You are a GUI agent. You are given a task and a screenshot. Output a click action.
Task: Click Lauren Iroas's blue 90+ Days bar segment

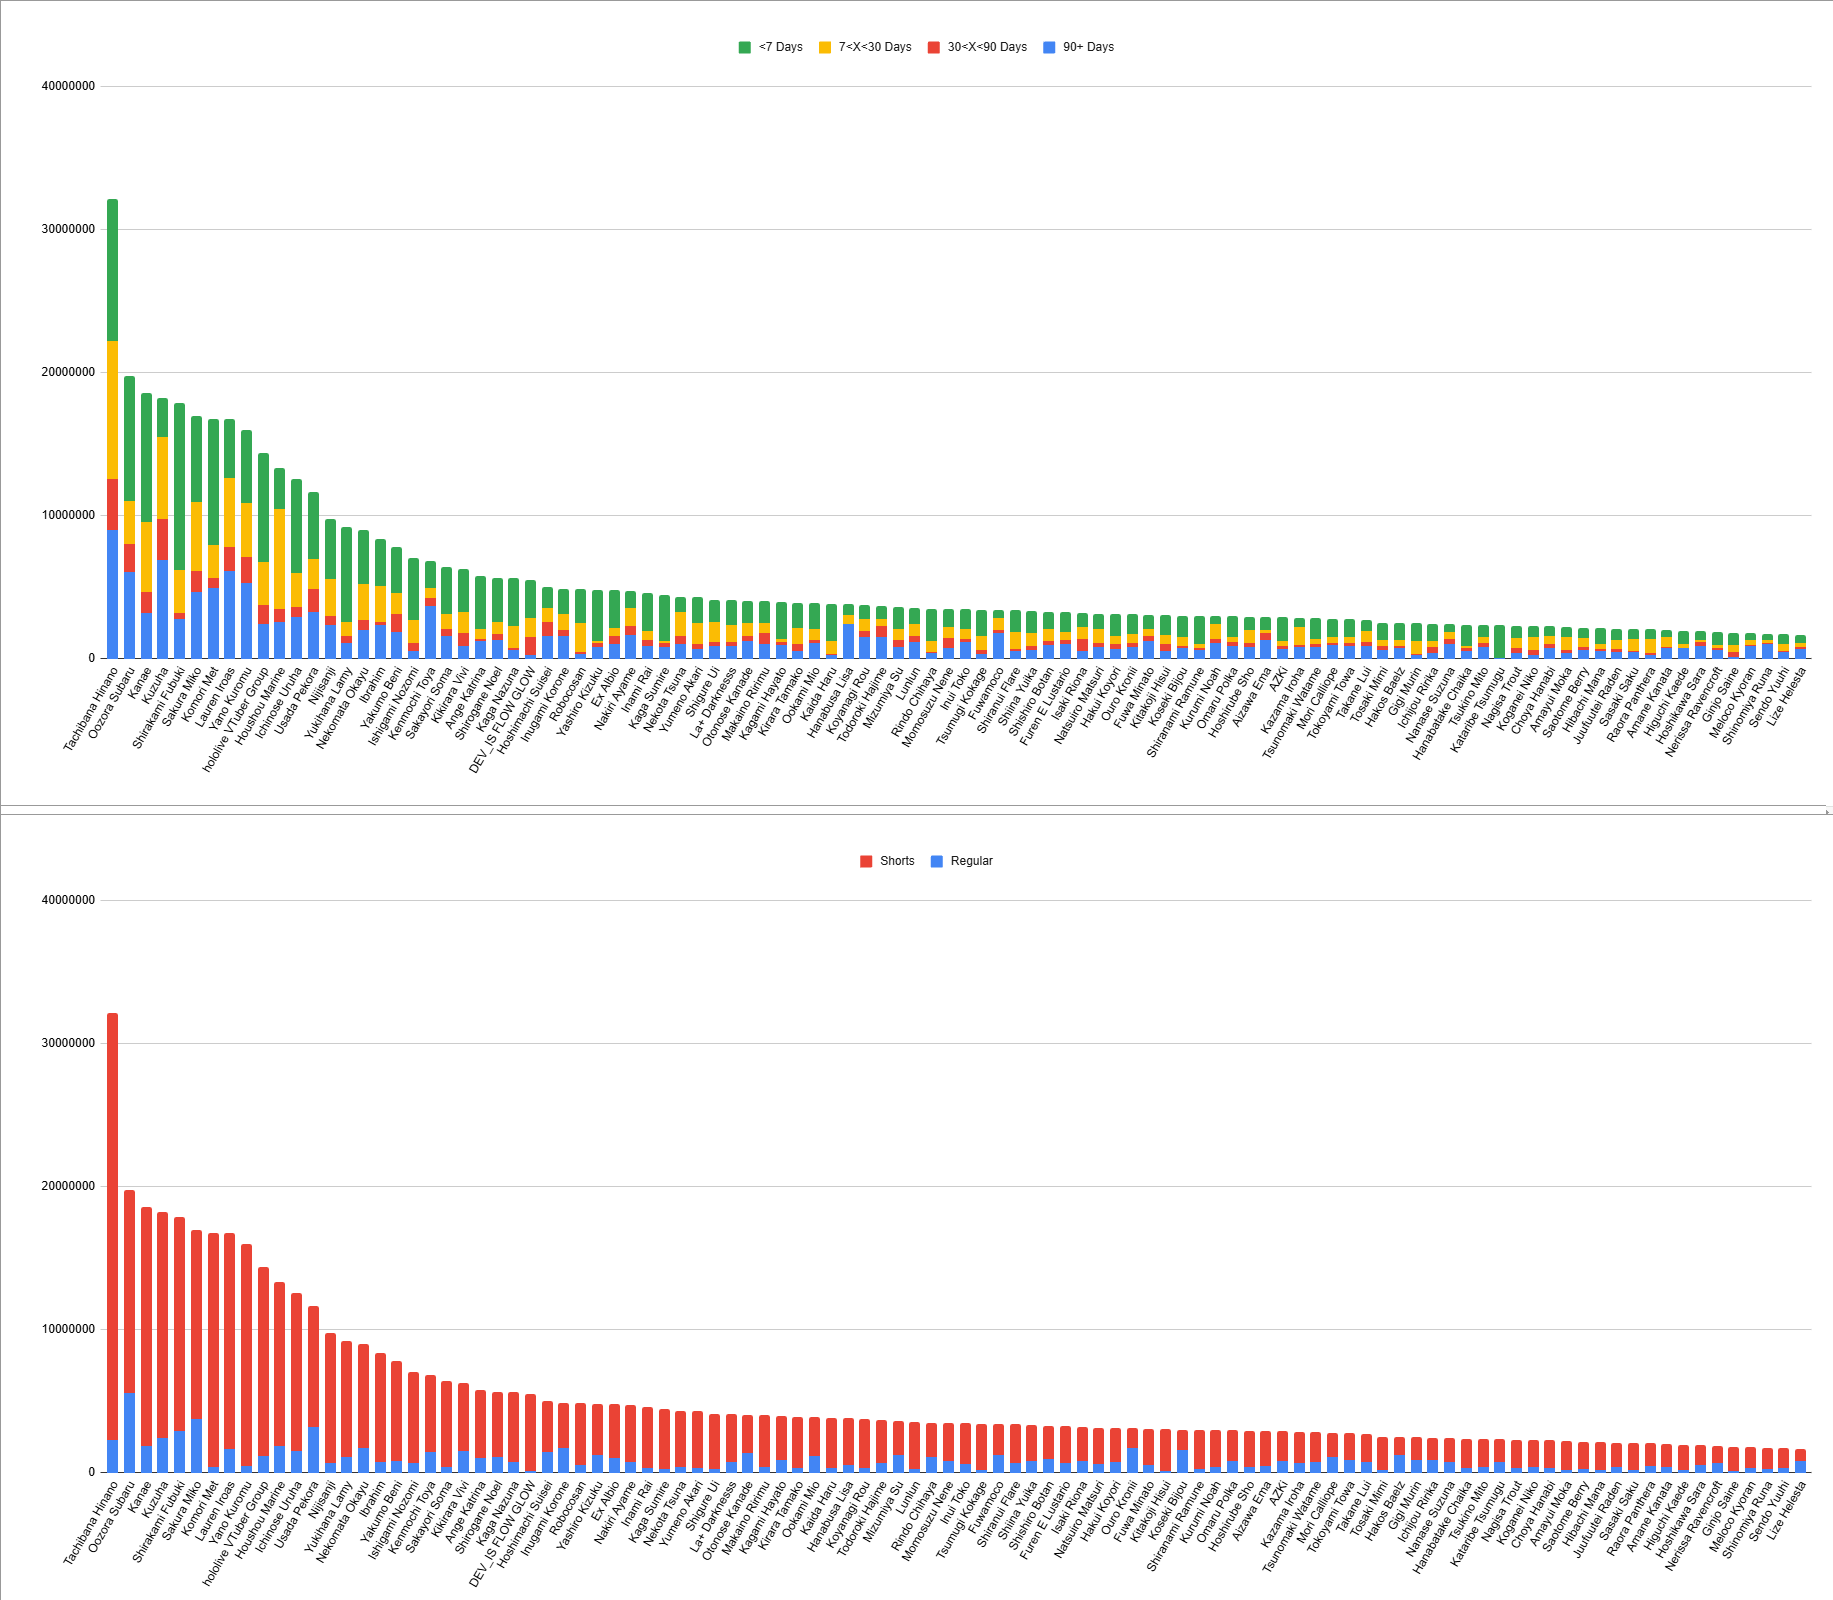tap(230, 615)
